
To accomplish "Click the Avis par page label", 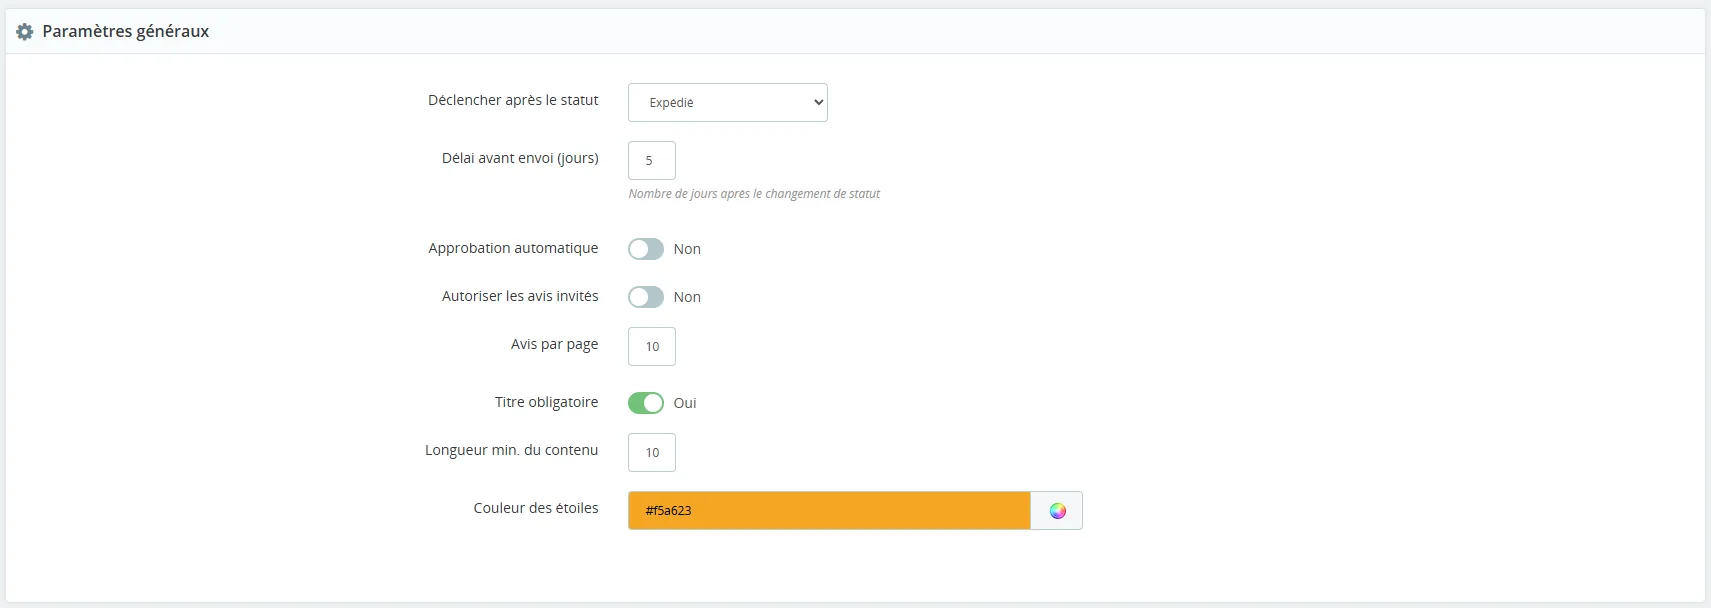I will coord(554,344).
